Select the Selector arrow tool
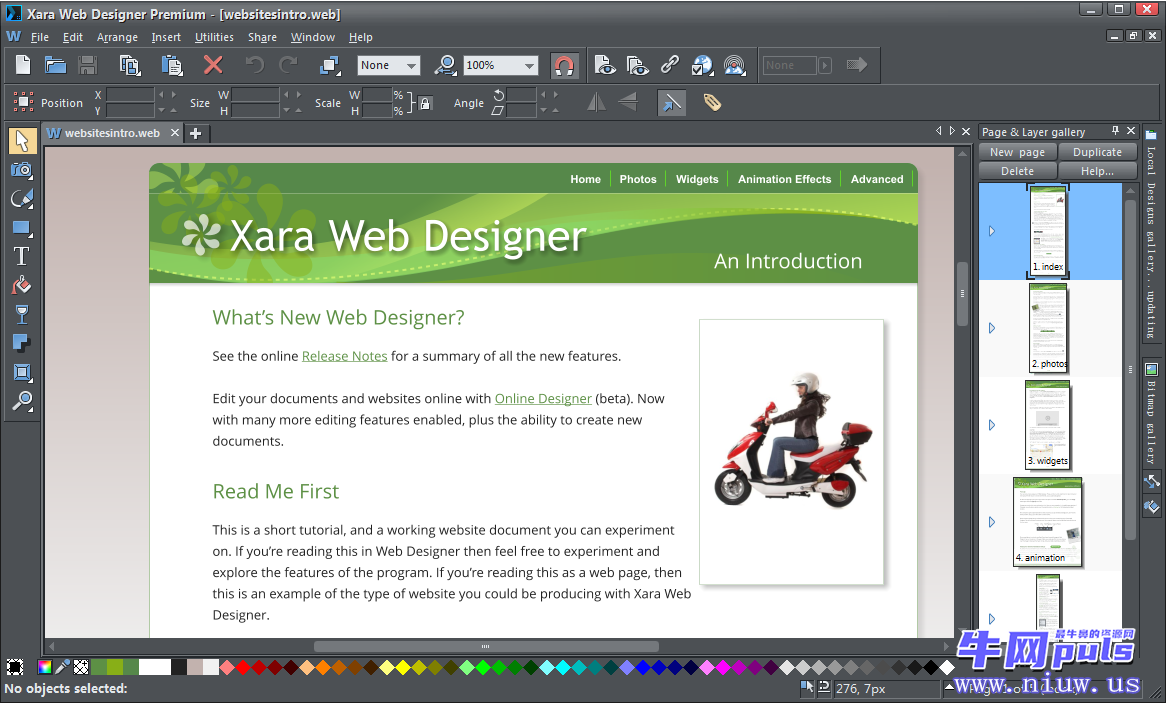 pyautogui.click(x=22, y=141)
